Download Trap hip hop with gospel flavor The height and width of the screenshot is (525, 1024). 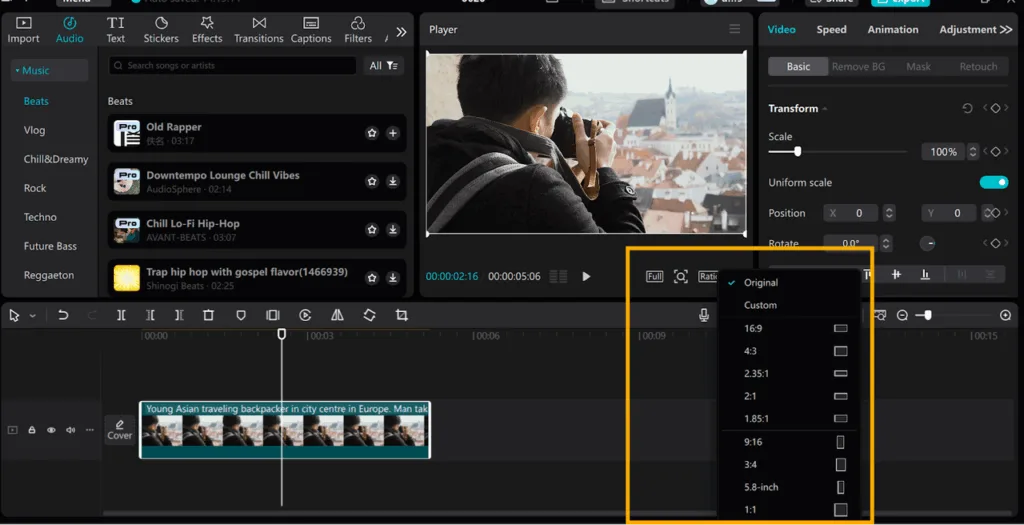392,278
